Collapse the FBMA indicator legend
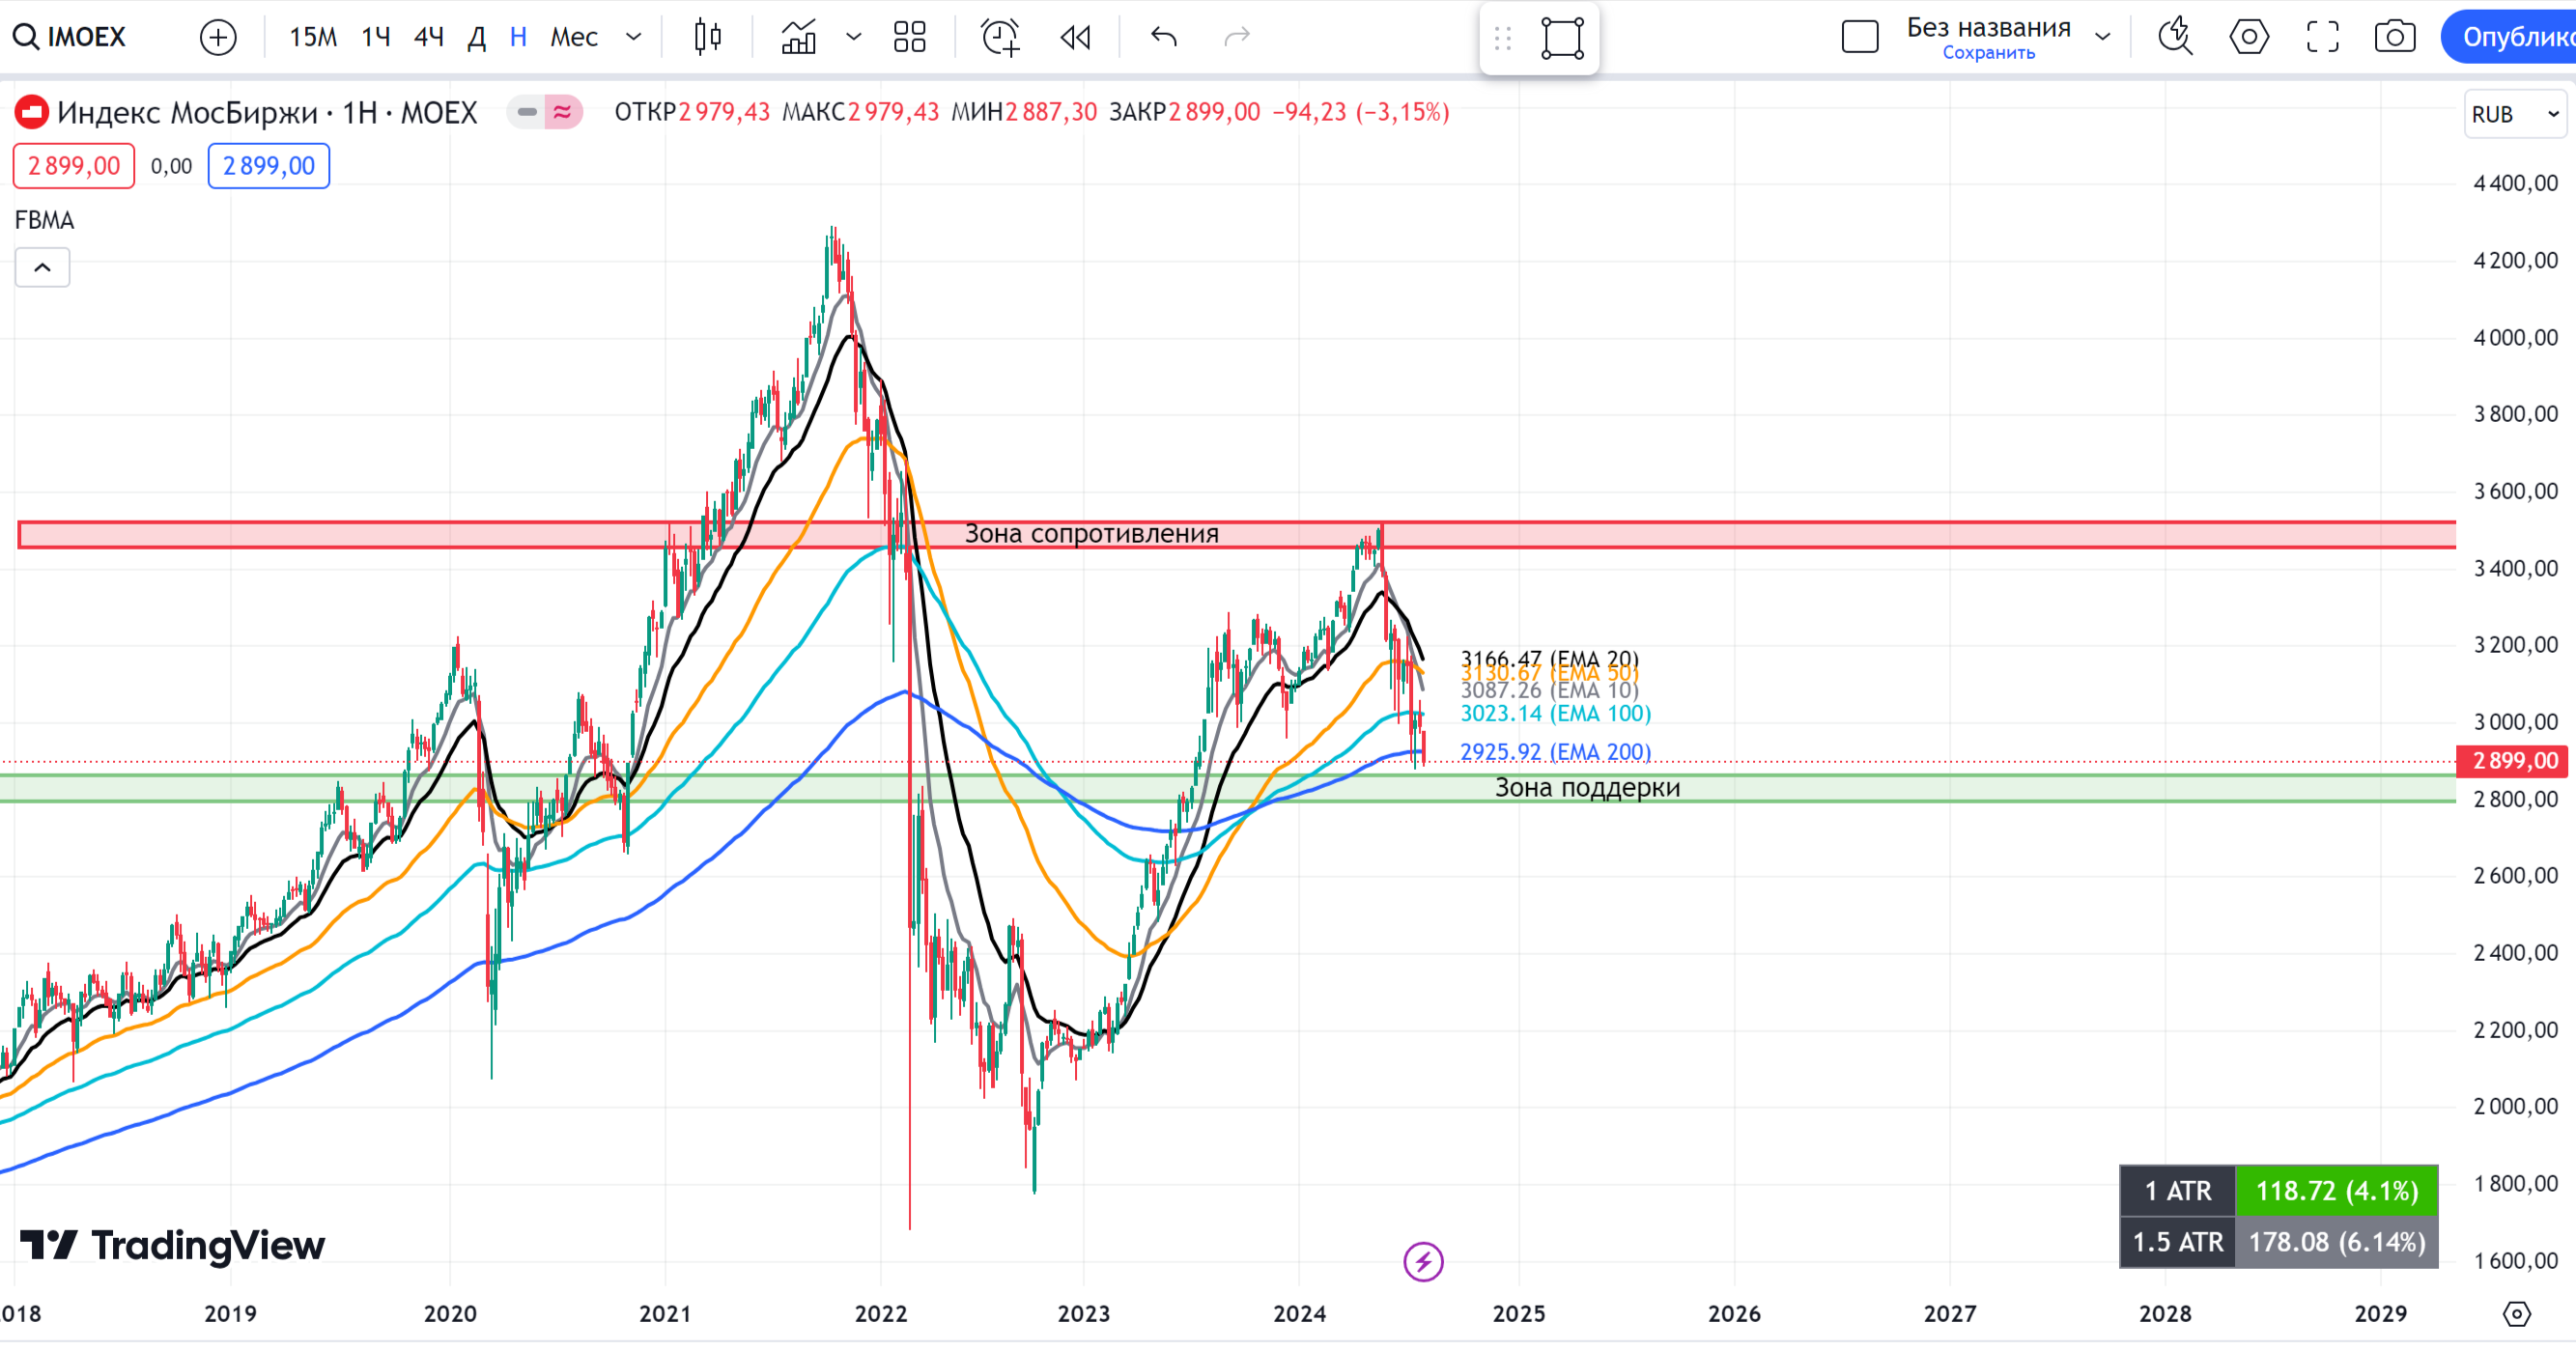The image size is (2576, 1351). [42, 267]
